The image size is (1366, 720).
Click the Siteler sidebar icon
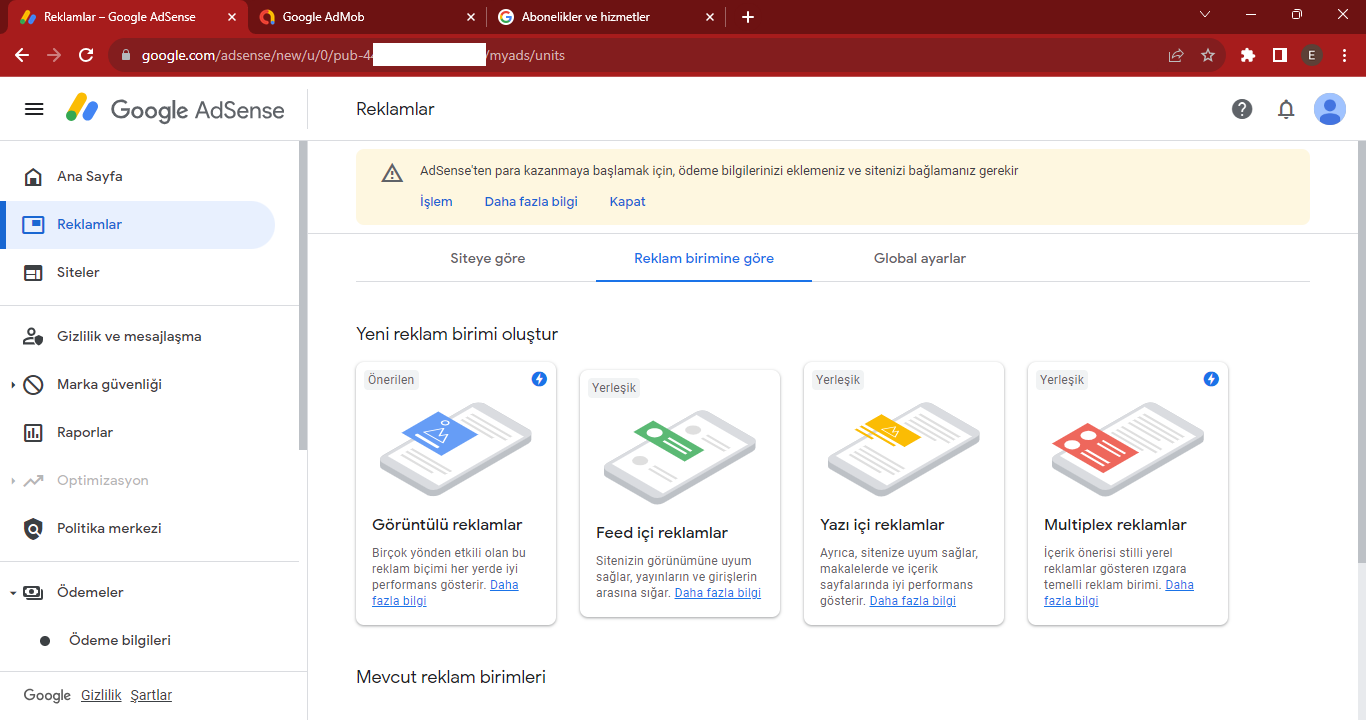pos(33,273)
